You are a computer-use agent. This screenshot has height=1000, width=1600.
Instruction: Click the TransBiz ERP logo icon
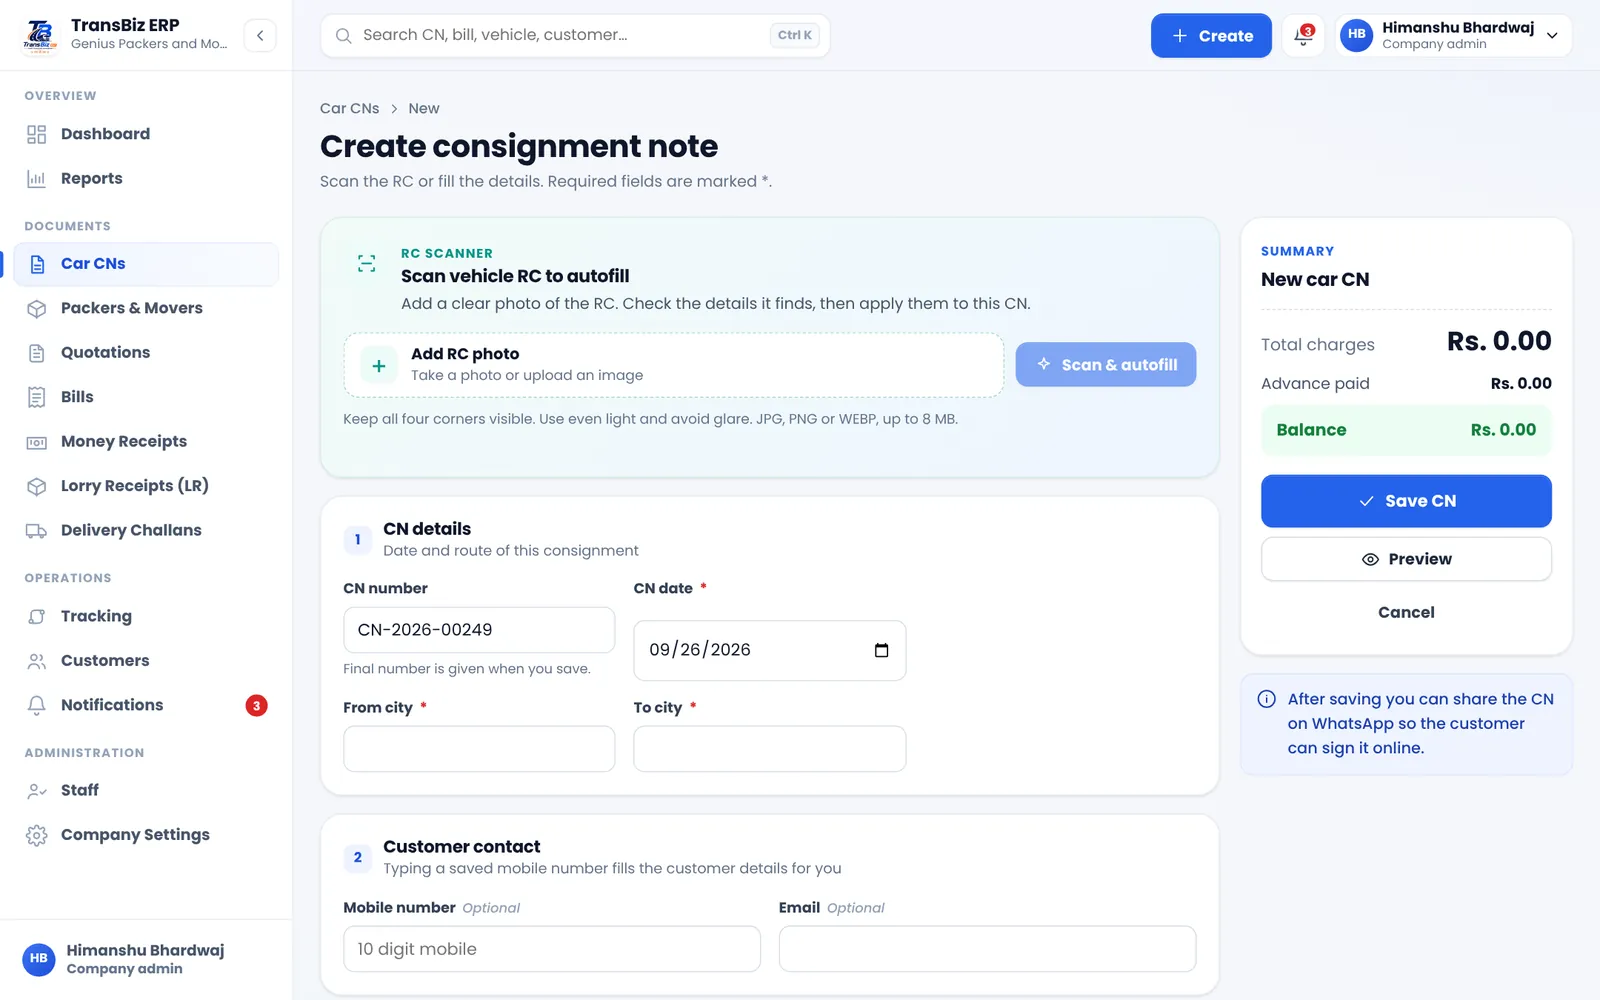tap(40, 35)
